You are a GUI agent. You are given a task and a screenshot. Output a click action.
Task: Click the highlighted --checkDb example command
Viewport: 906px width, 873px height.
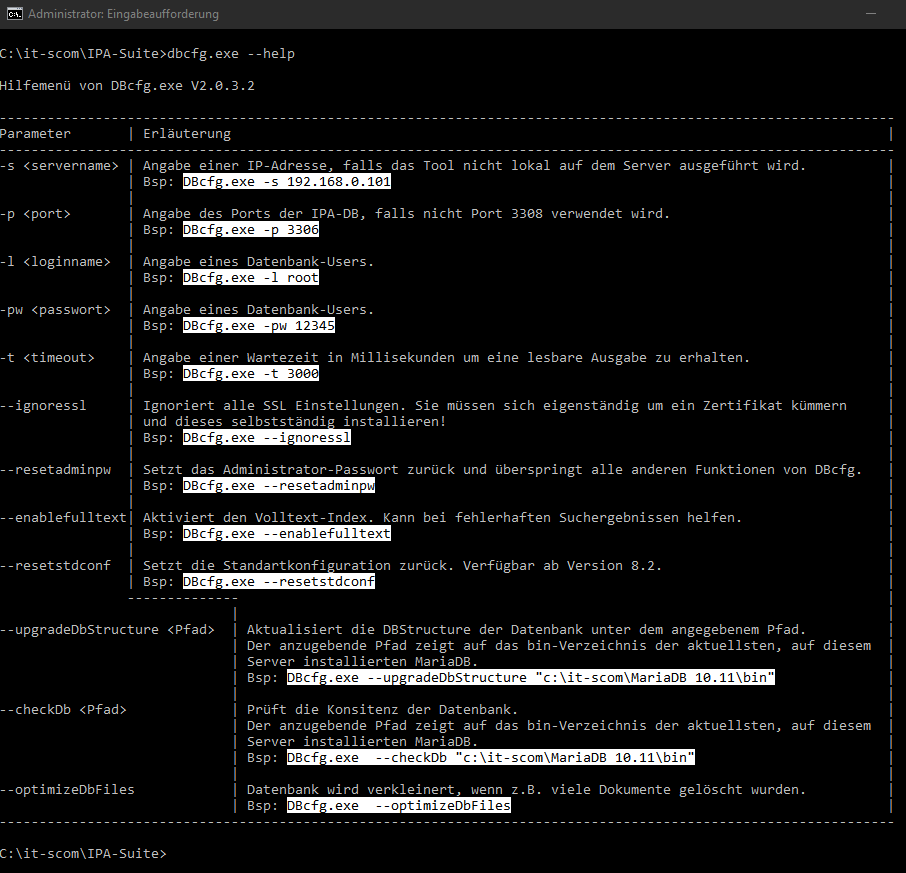click(x=490, y=758)
